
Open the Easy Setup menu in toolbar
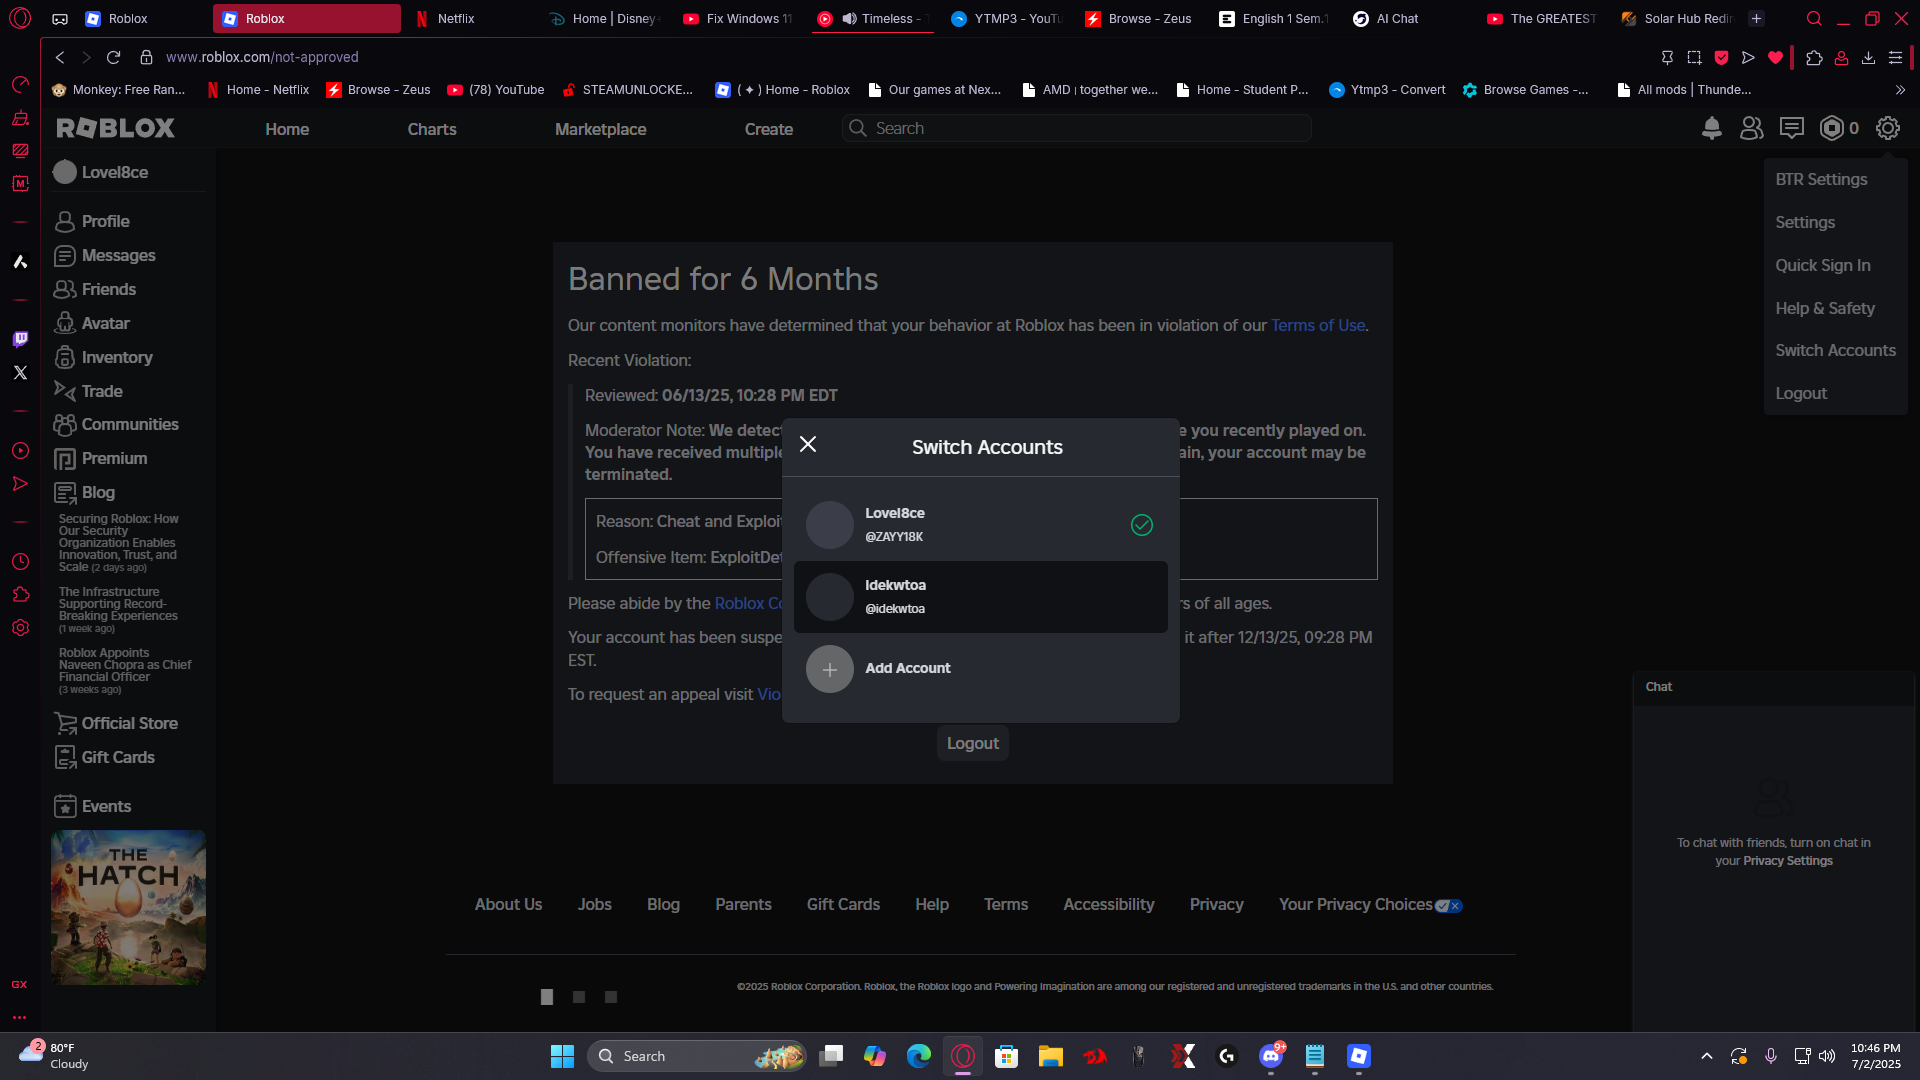point(1895,58)
